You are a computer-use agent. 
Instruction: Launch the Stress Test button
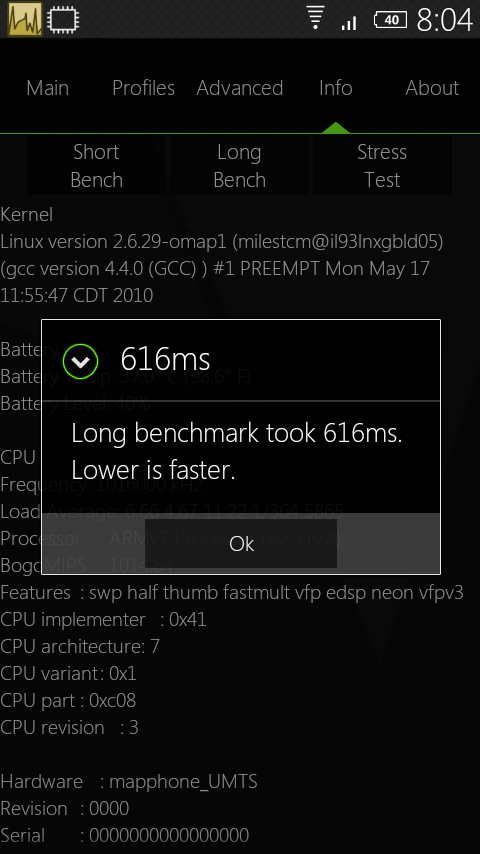pyautogui.click(x=382, y=166)
